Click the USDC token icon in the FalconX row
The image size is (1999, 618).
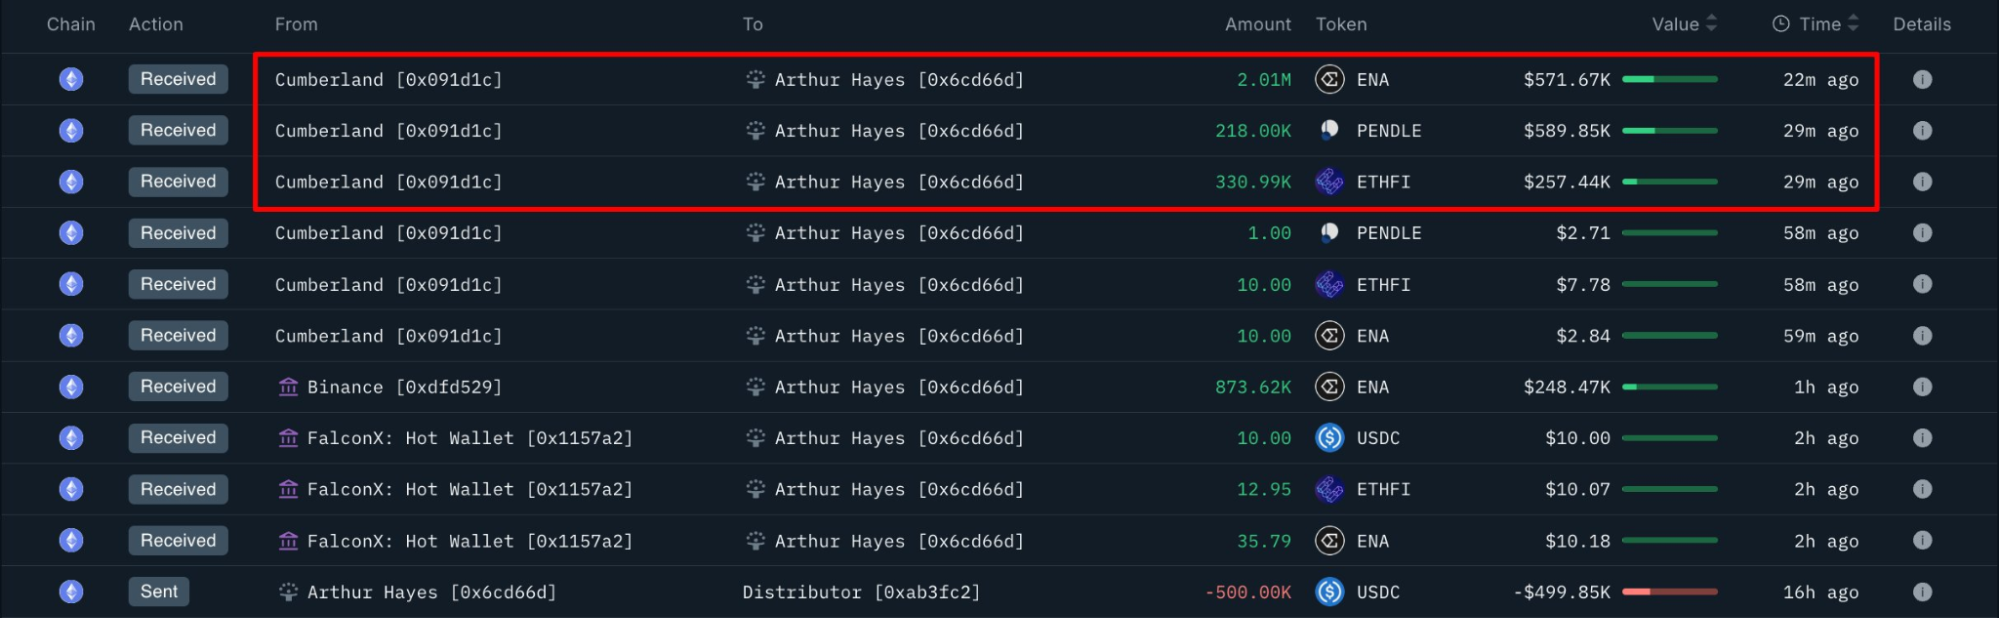point(1329,437)
